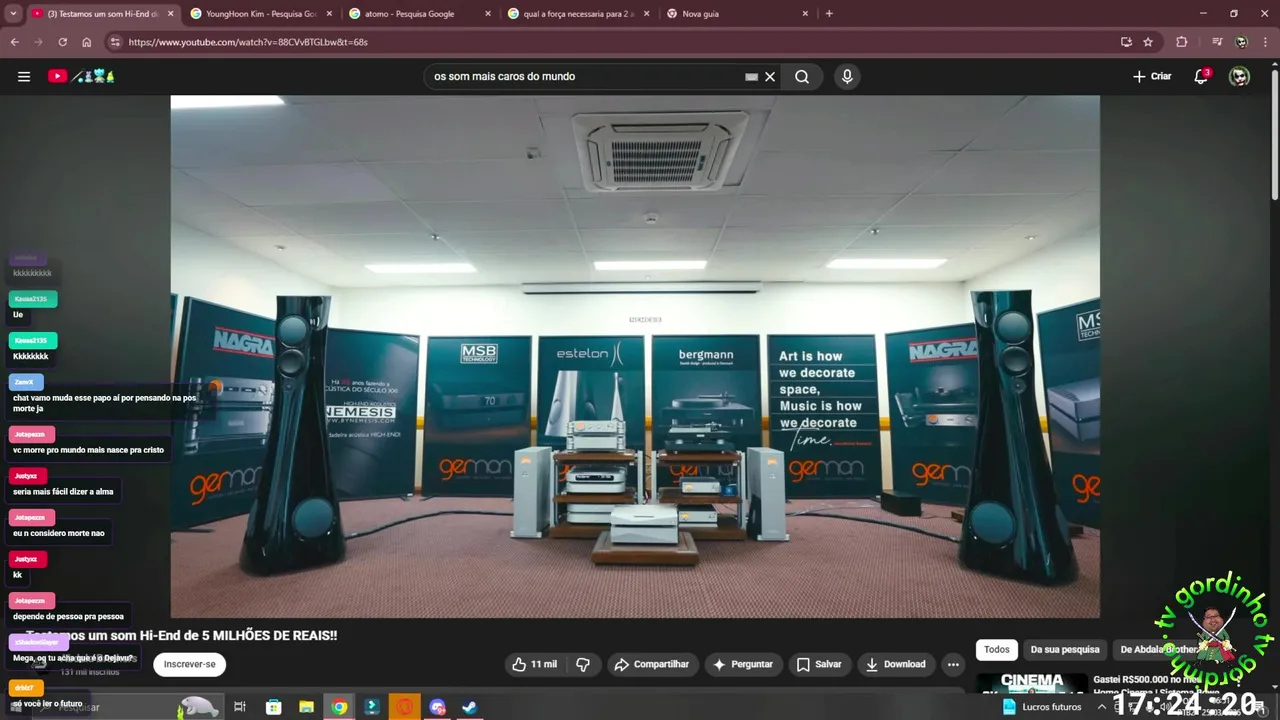Switch to the YoungHoon Kim search tab
The height and width of the screenshot is (720, 1280).
tap(262, 14)
